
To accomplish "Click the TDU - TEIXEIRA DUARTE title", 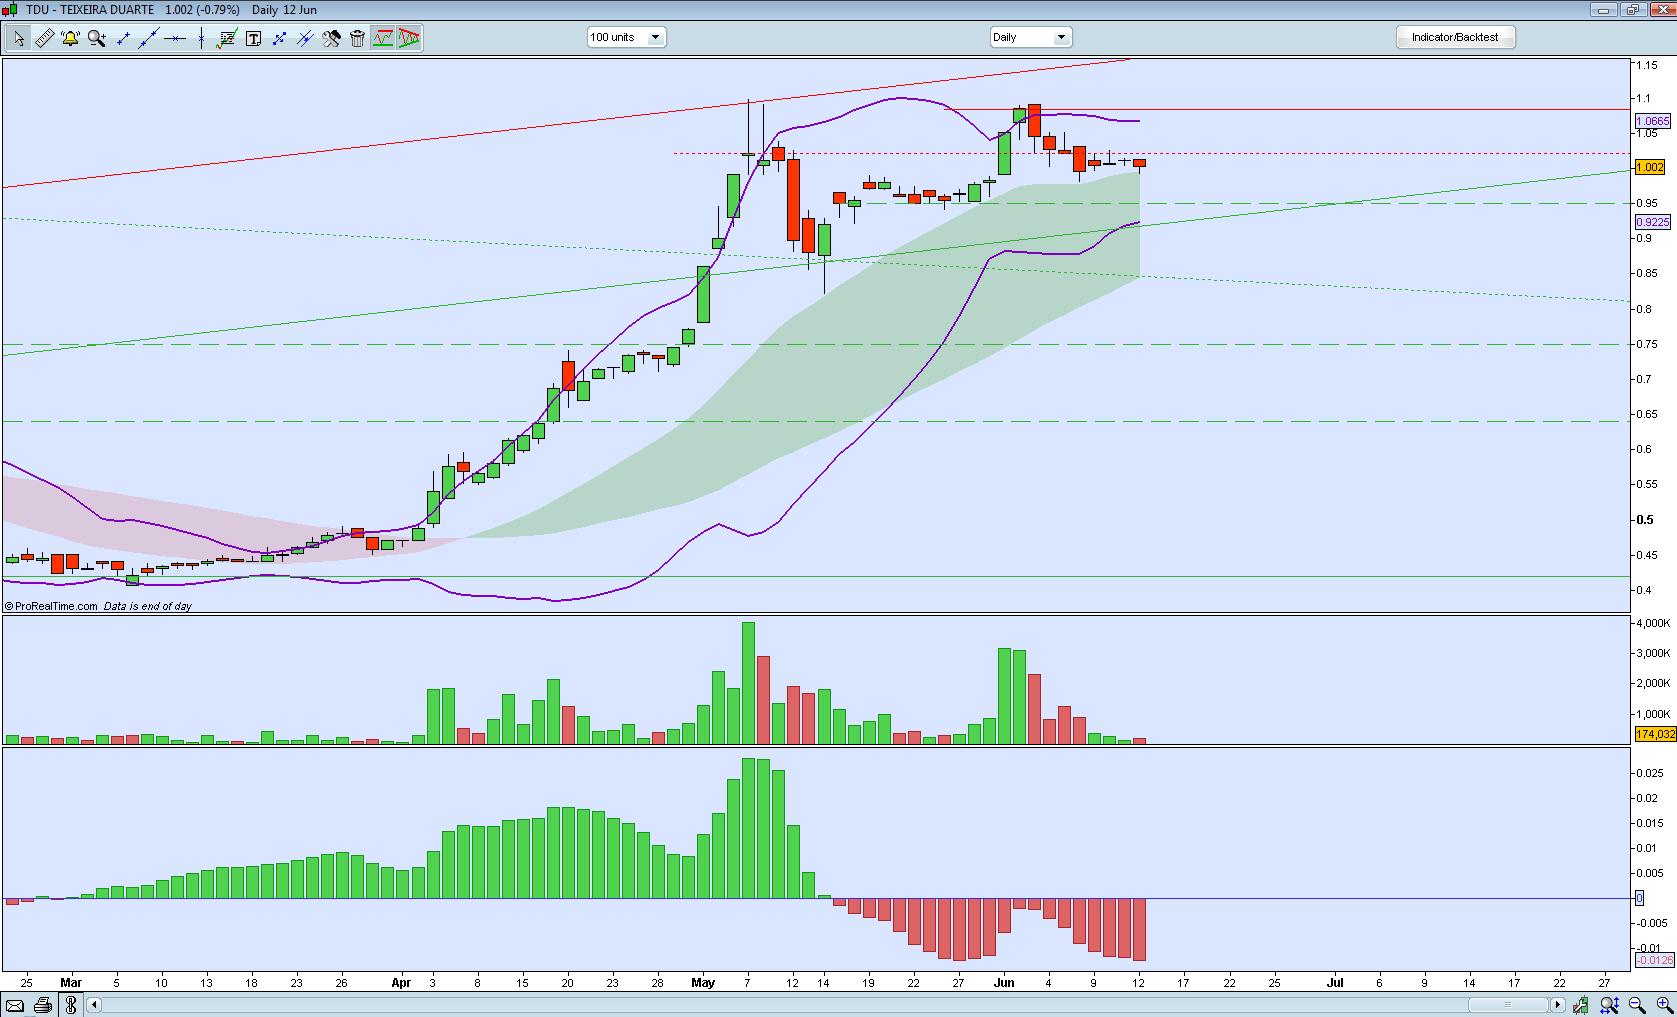I will click(90, 9).
